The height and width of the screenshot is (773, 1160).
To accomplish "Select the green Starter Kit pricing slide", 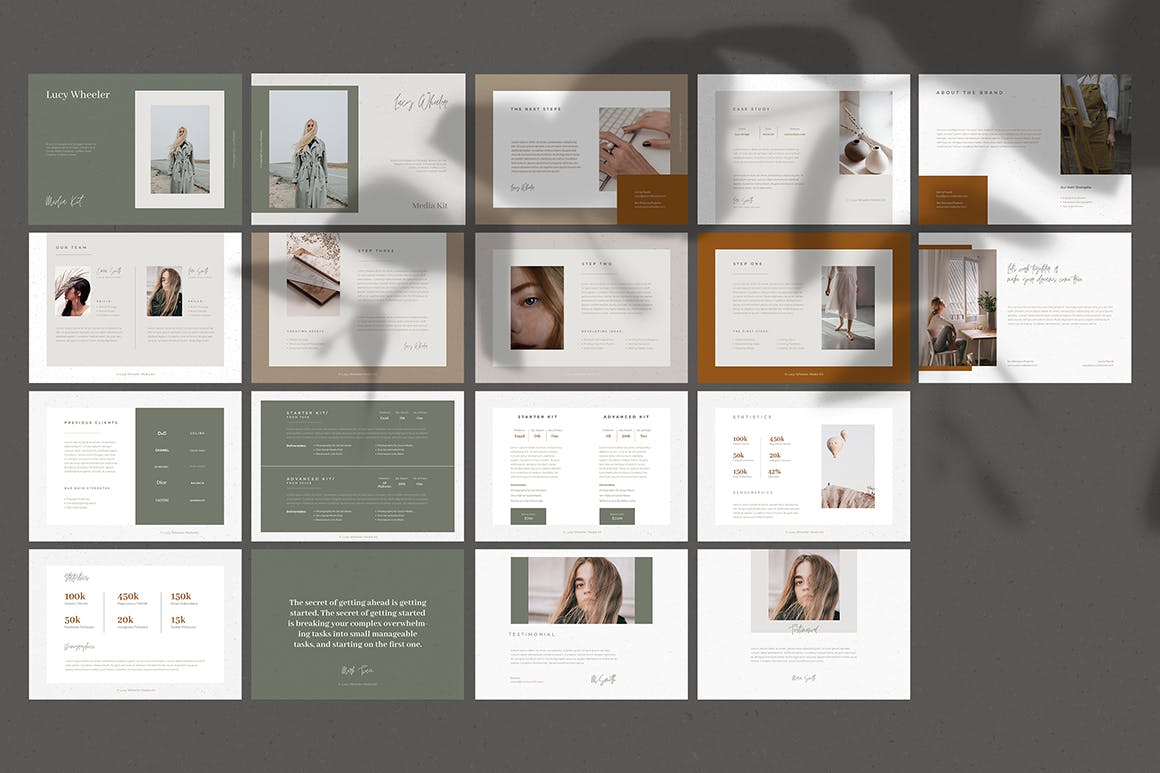I will click(358, 465).
